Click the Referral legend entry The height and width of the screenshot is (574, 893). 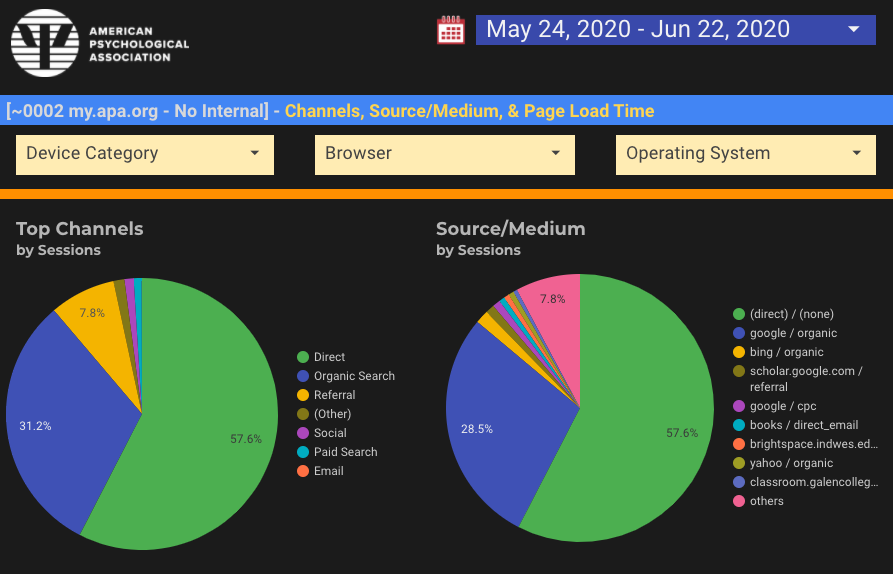click(x=334, y=395)
